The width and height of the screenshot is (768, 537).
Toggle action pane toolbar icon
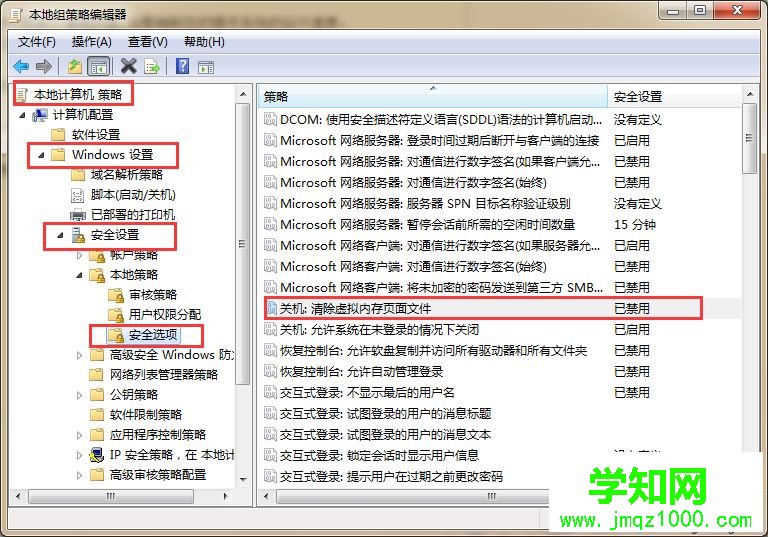coord(206,67)
